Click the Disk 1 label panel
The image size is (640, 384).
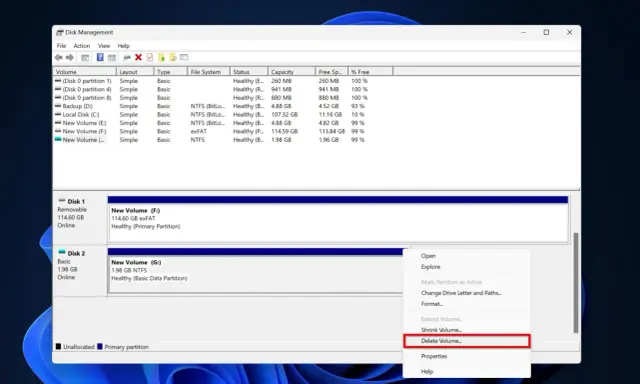[80, 218]
